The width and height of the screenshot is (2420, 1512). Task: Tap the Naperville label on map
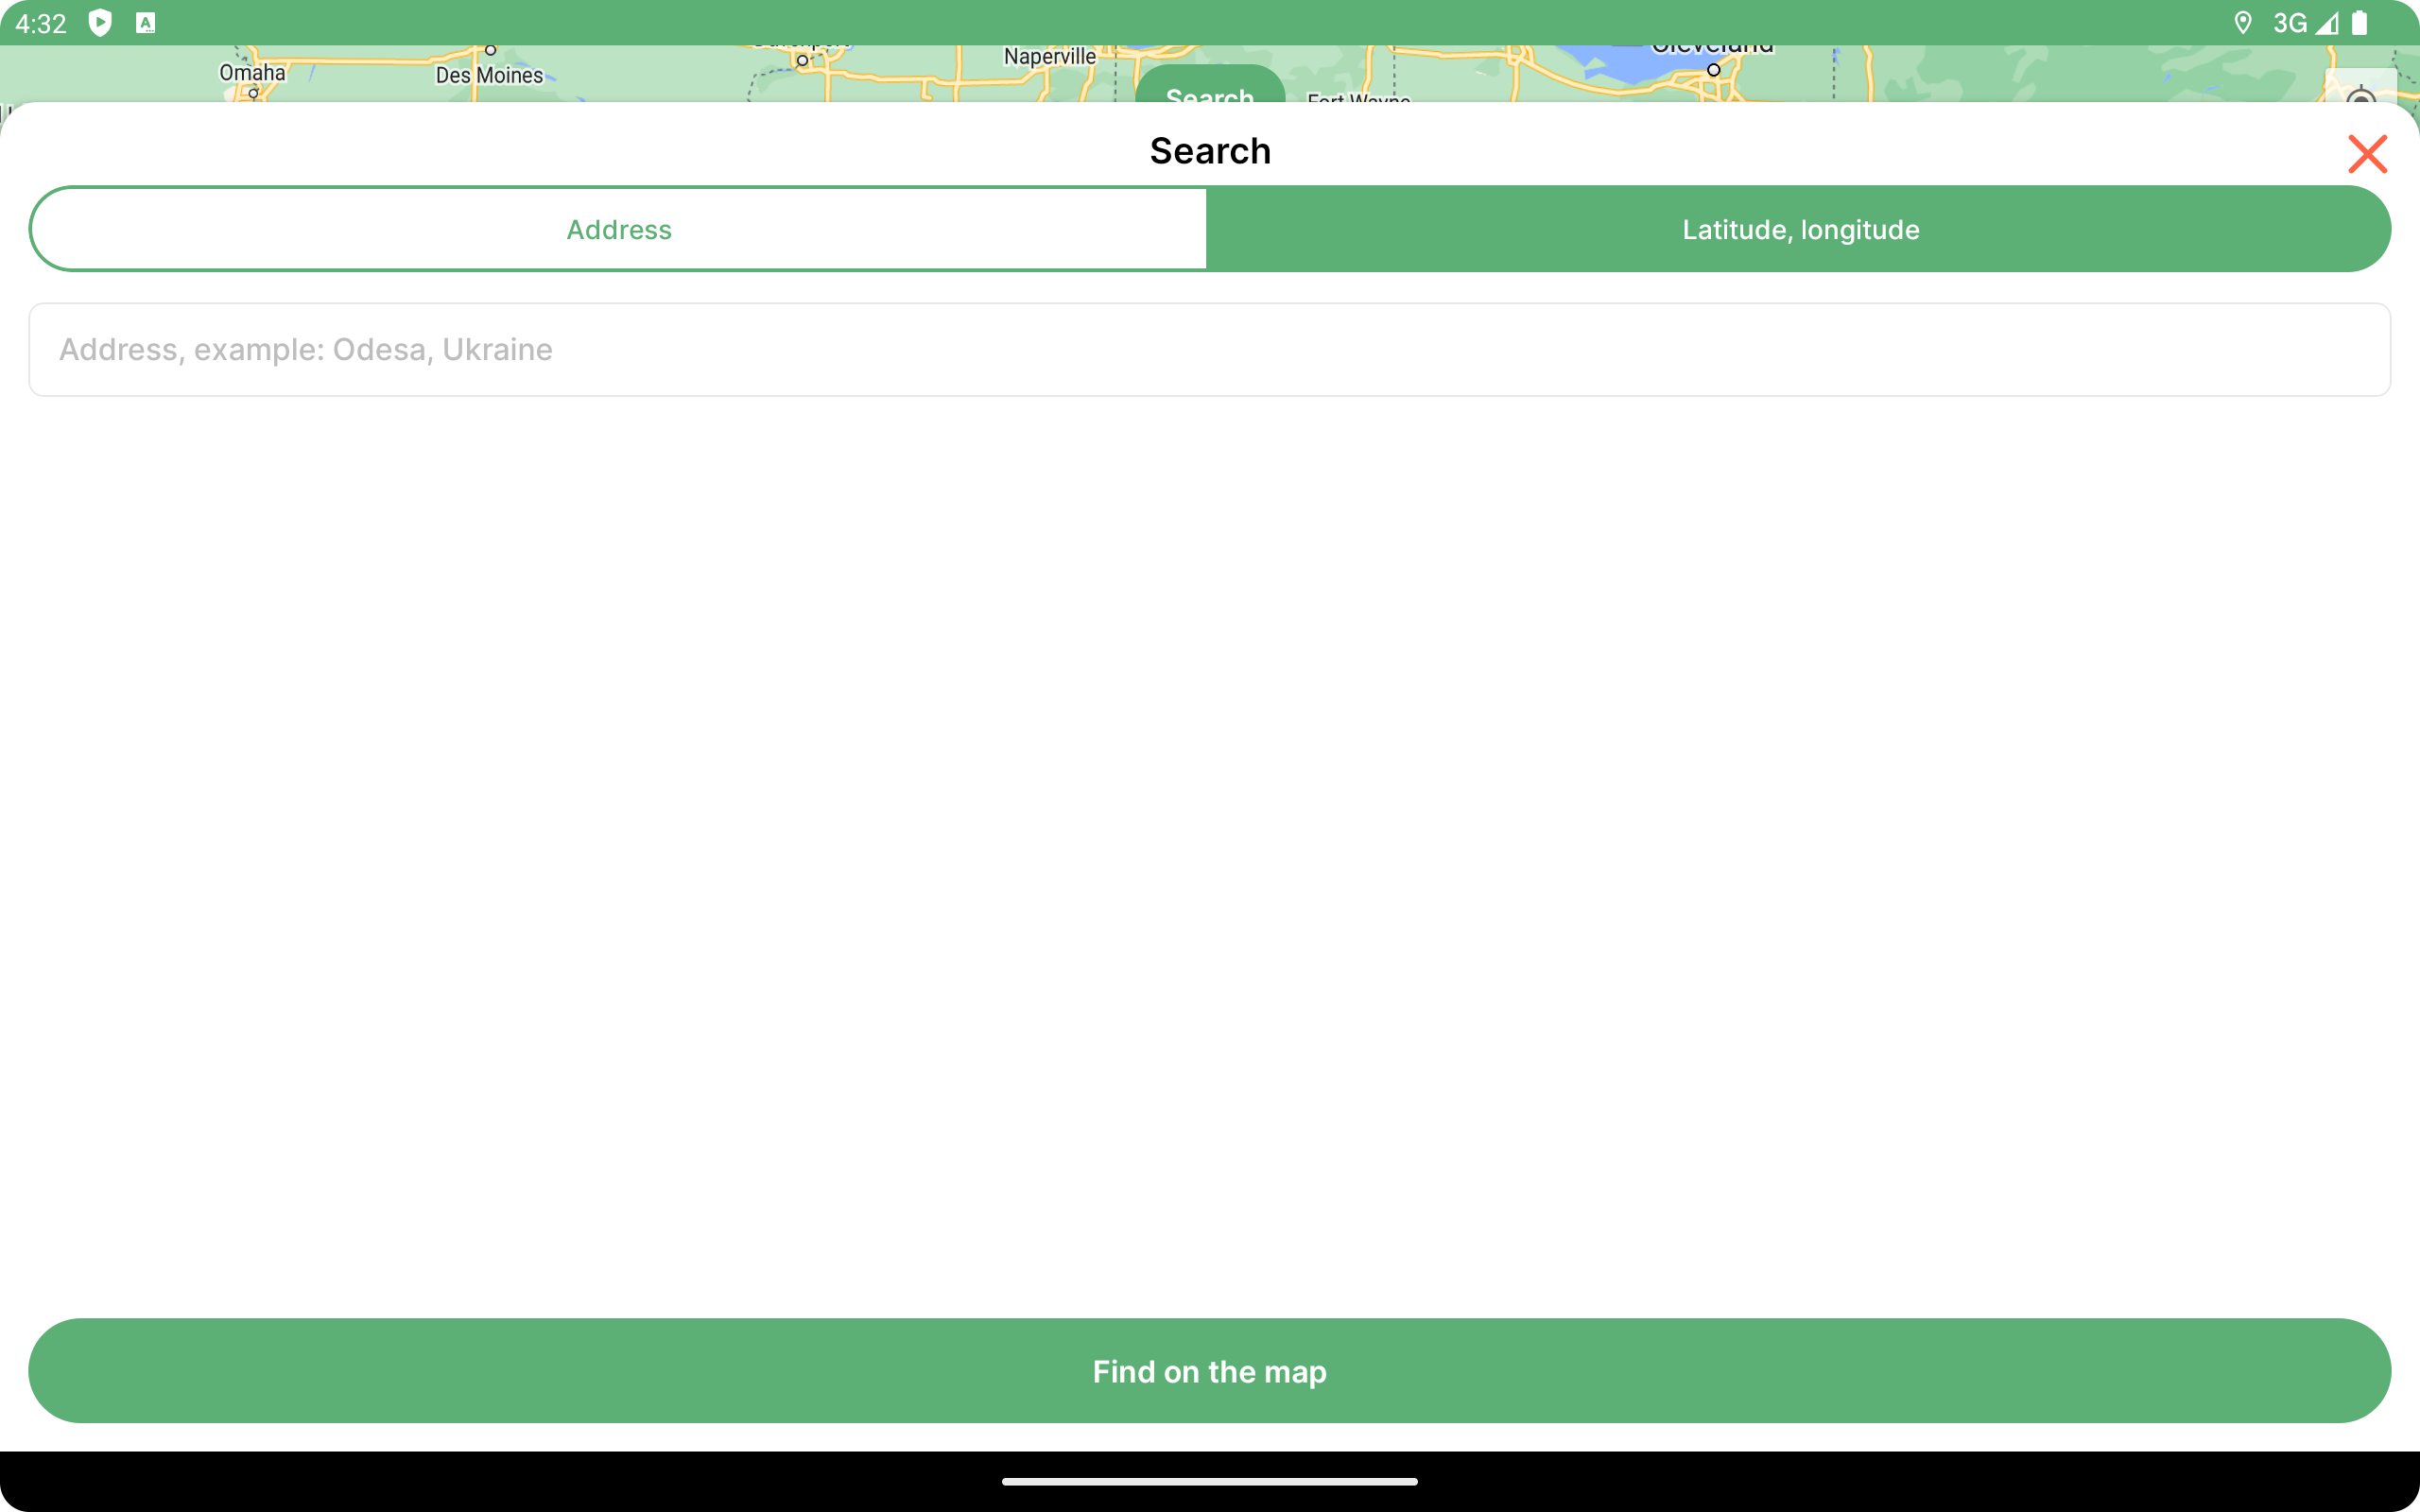(x=1049, y=57)
